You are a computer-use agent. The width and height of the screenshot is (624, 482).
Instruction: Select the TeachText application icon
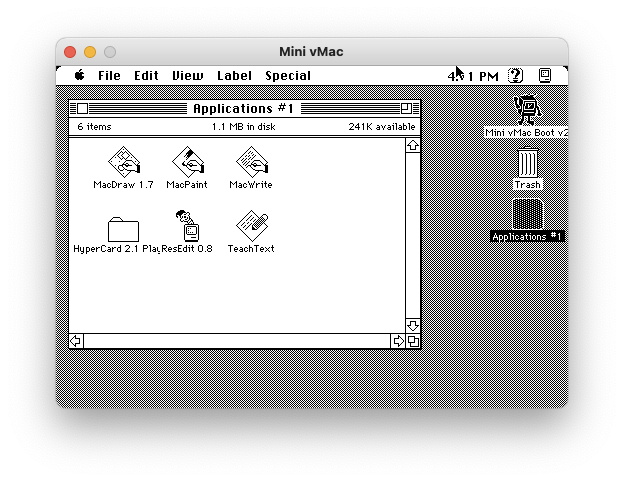252,226
